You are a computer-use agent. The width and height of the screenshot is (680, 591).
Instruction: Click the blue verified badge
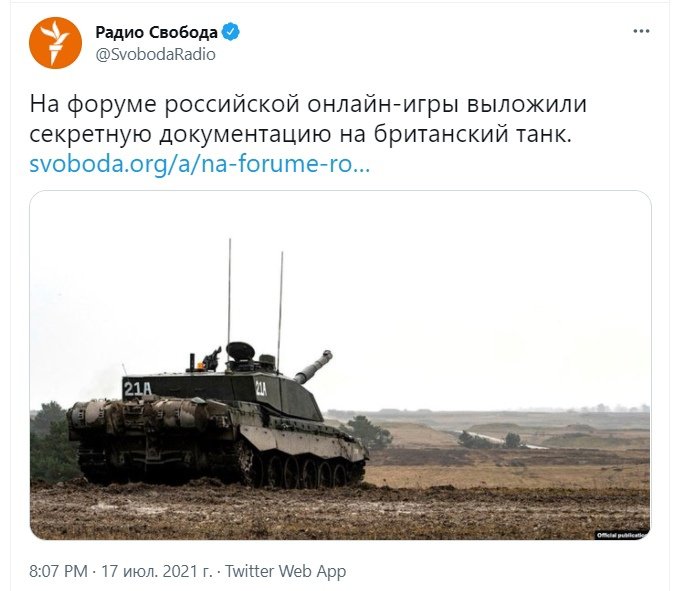pos(231,32)
